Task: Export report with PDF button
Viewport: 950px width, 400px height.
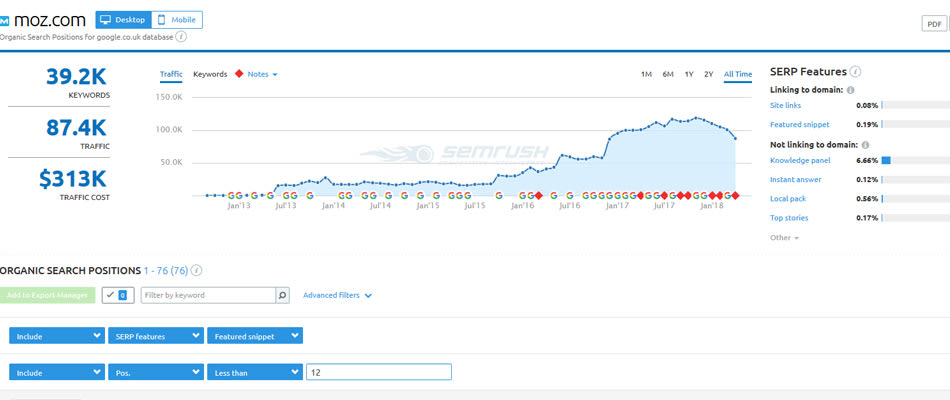Action: [934, 24]
